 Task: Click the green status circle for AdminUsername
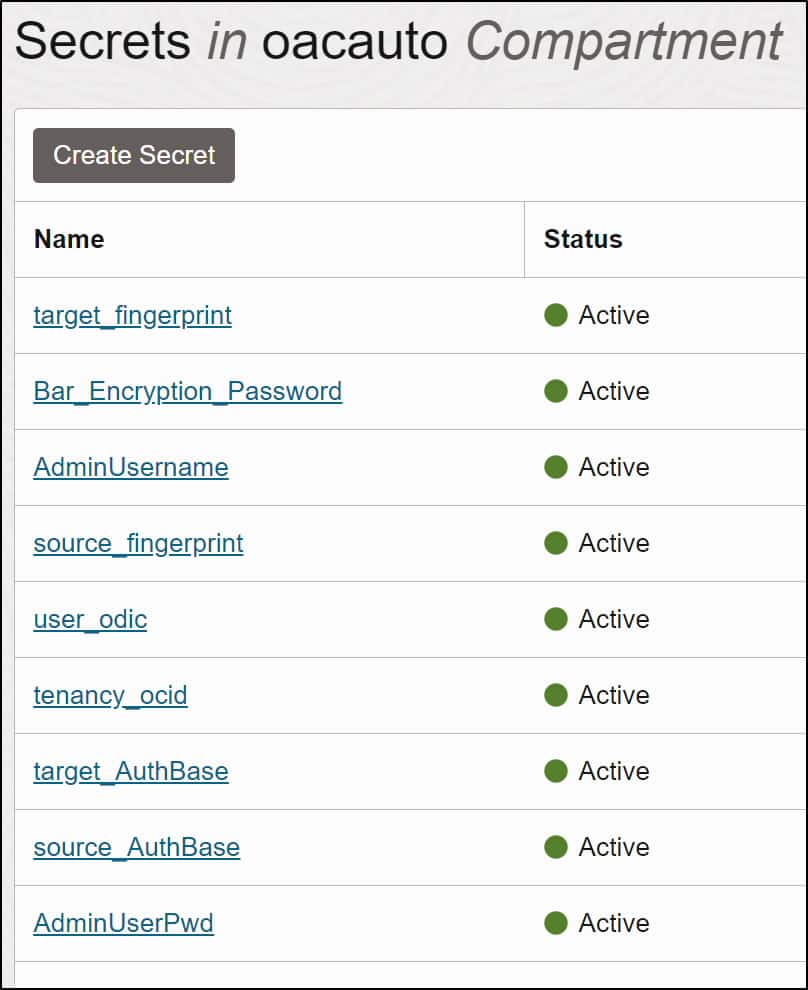(x=556, y=467)
